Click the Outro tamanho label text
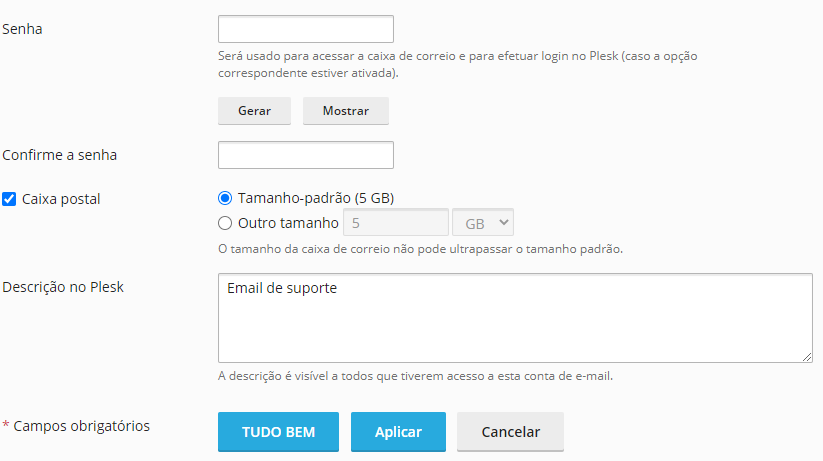 288,222
